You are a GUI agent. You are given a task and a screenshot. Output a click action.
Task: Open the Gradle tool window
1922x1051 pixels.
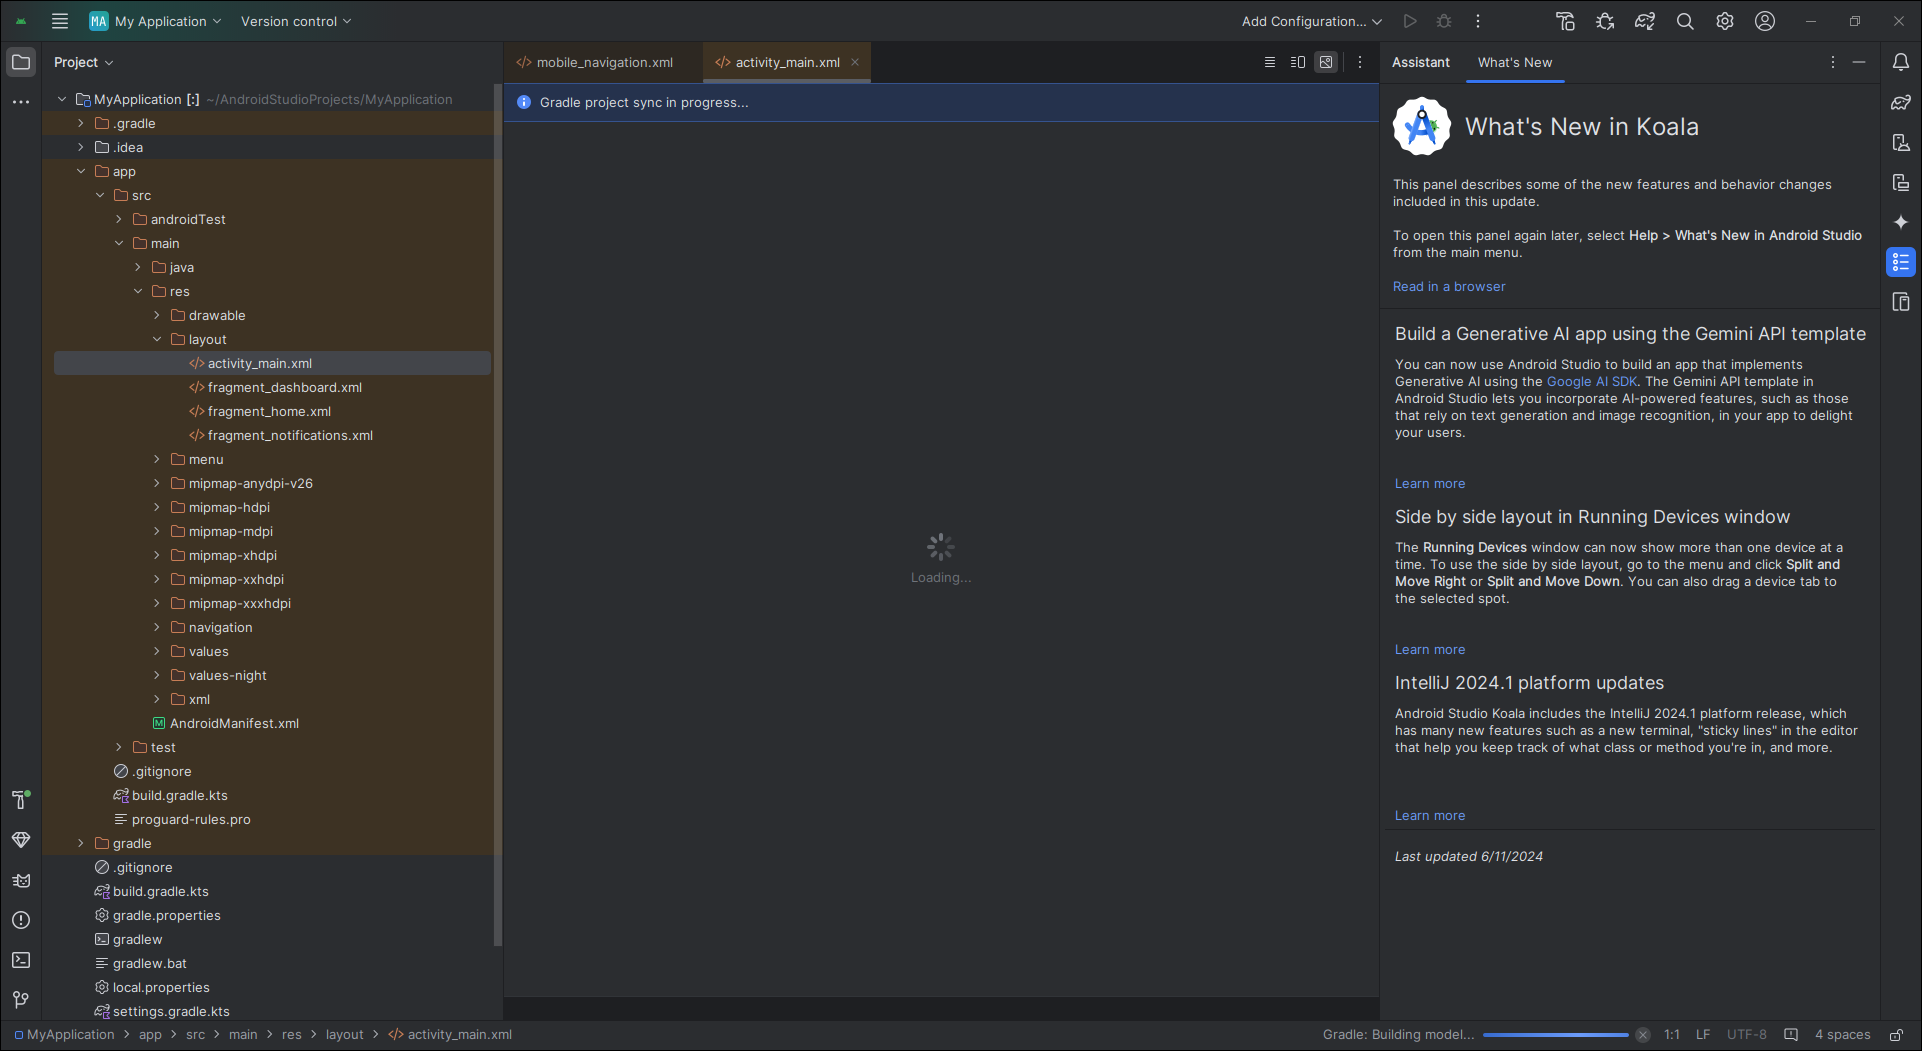point(1901,102)
